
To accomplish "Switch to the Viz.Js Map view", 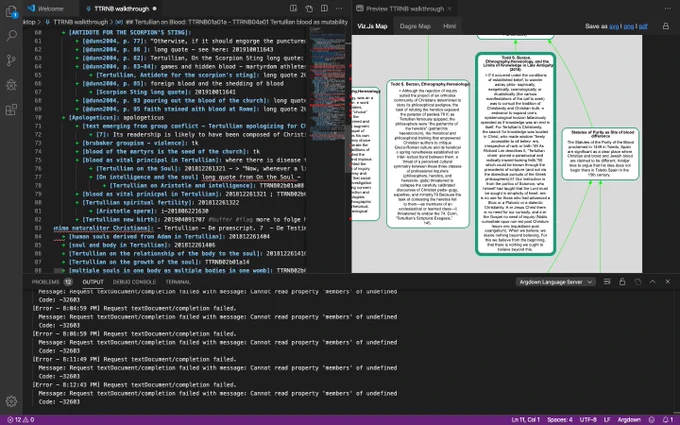I will click(372, 26).
